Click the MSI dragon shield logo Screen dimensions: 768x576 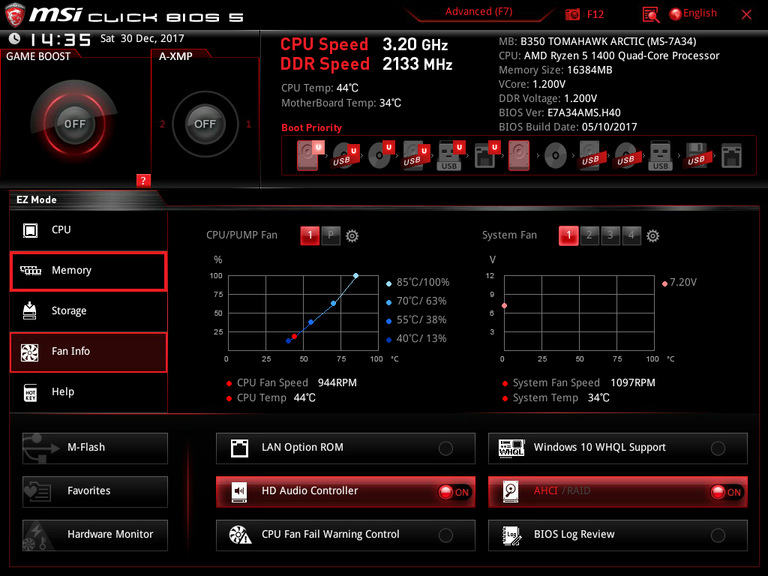(14, 15)
